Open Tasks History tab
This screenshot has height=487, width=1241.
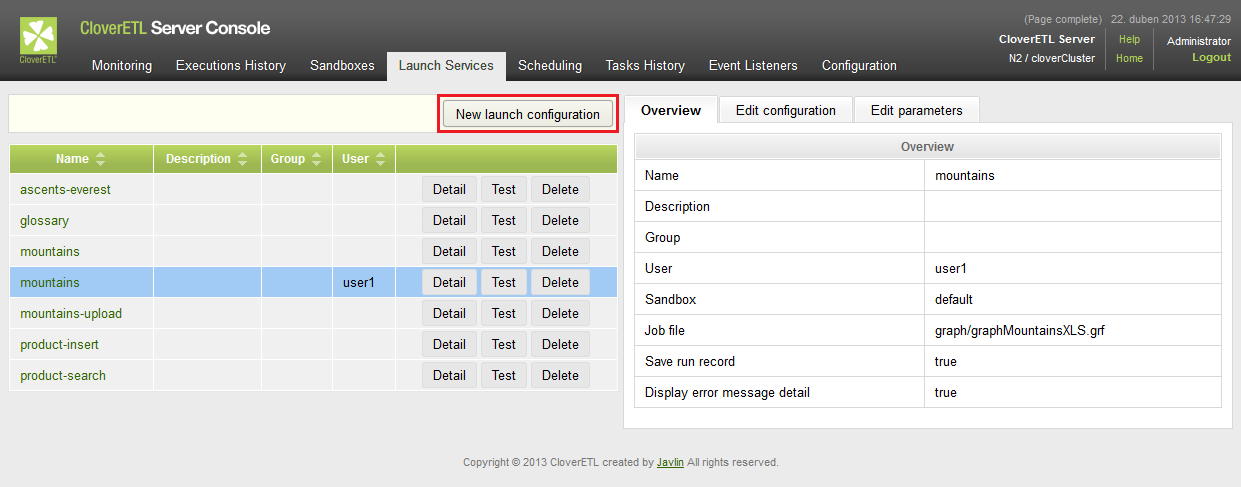pyautogui.click(x=645, y=66)
